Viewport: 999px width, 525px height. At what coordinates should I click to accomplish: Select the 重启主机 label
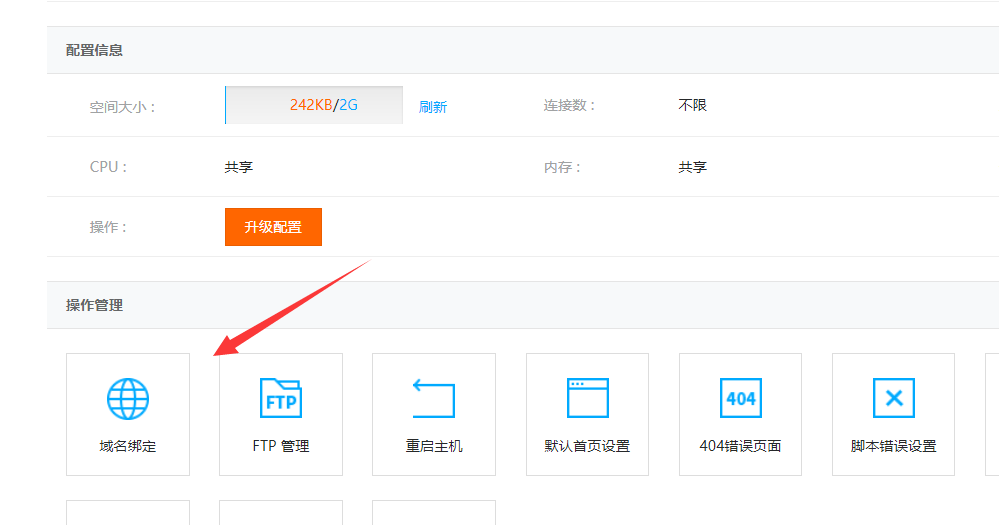[x=434, y=446]
